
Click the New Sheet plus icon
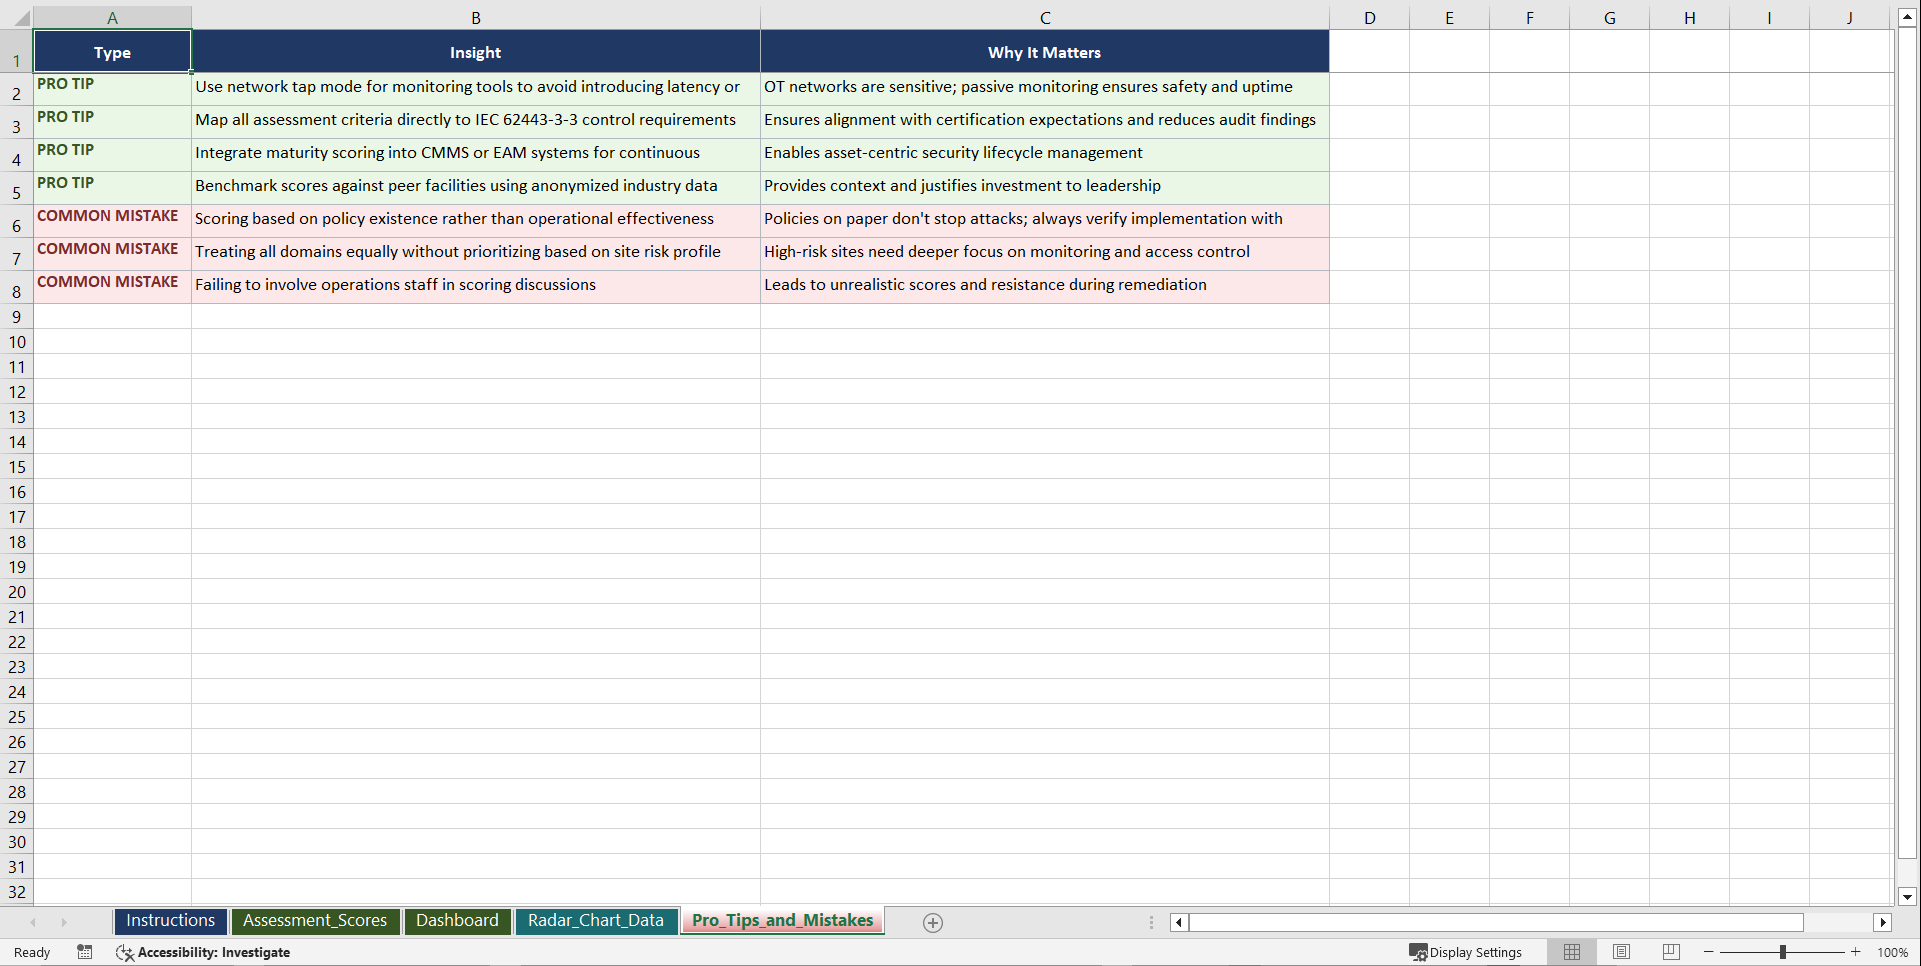point(932,922)
